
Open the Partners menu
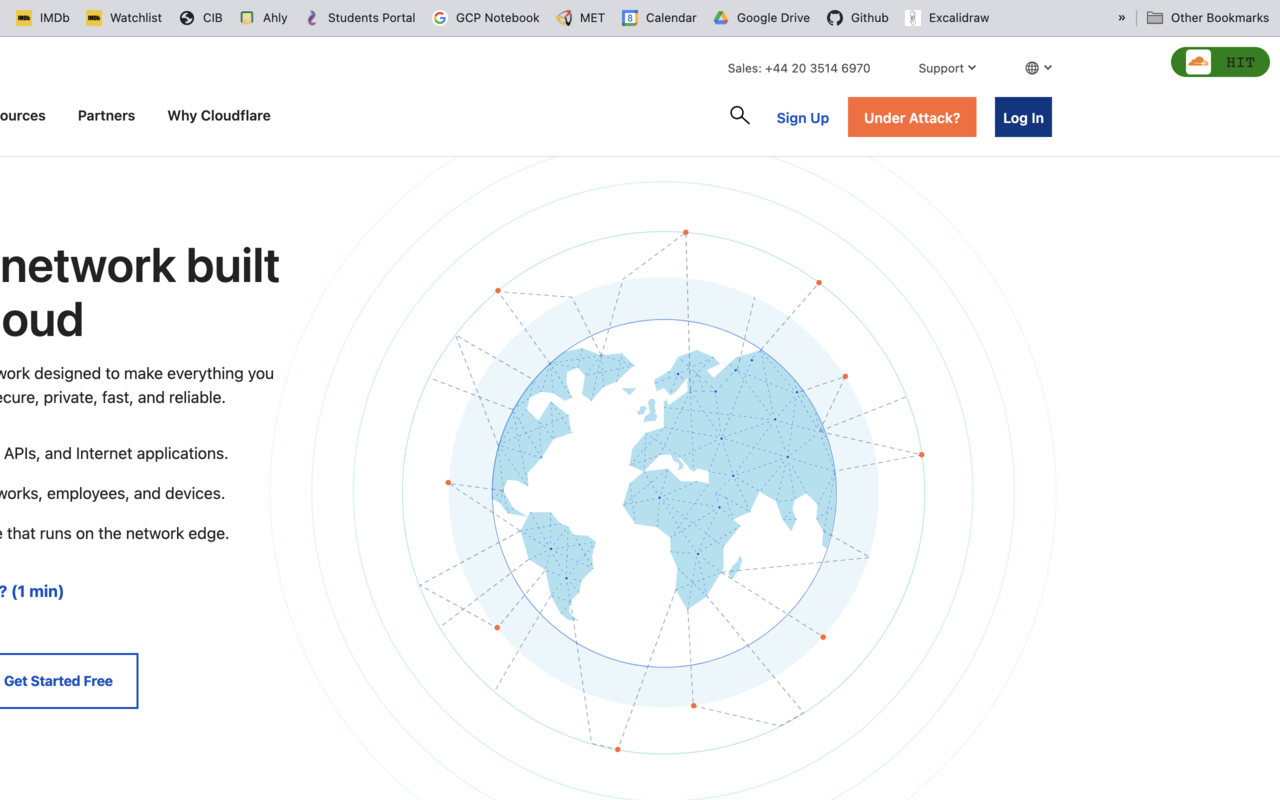coord(106,116)
